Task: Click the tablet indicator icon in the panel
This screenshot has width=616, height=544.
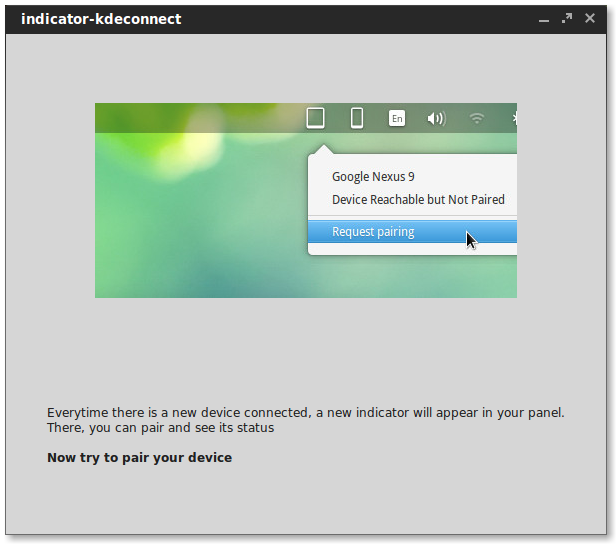Action: 315,118
